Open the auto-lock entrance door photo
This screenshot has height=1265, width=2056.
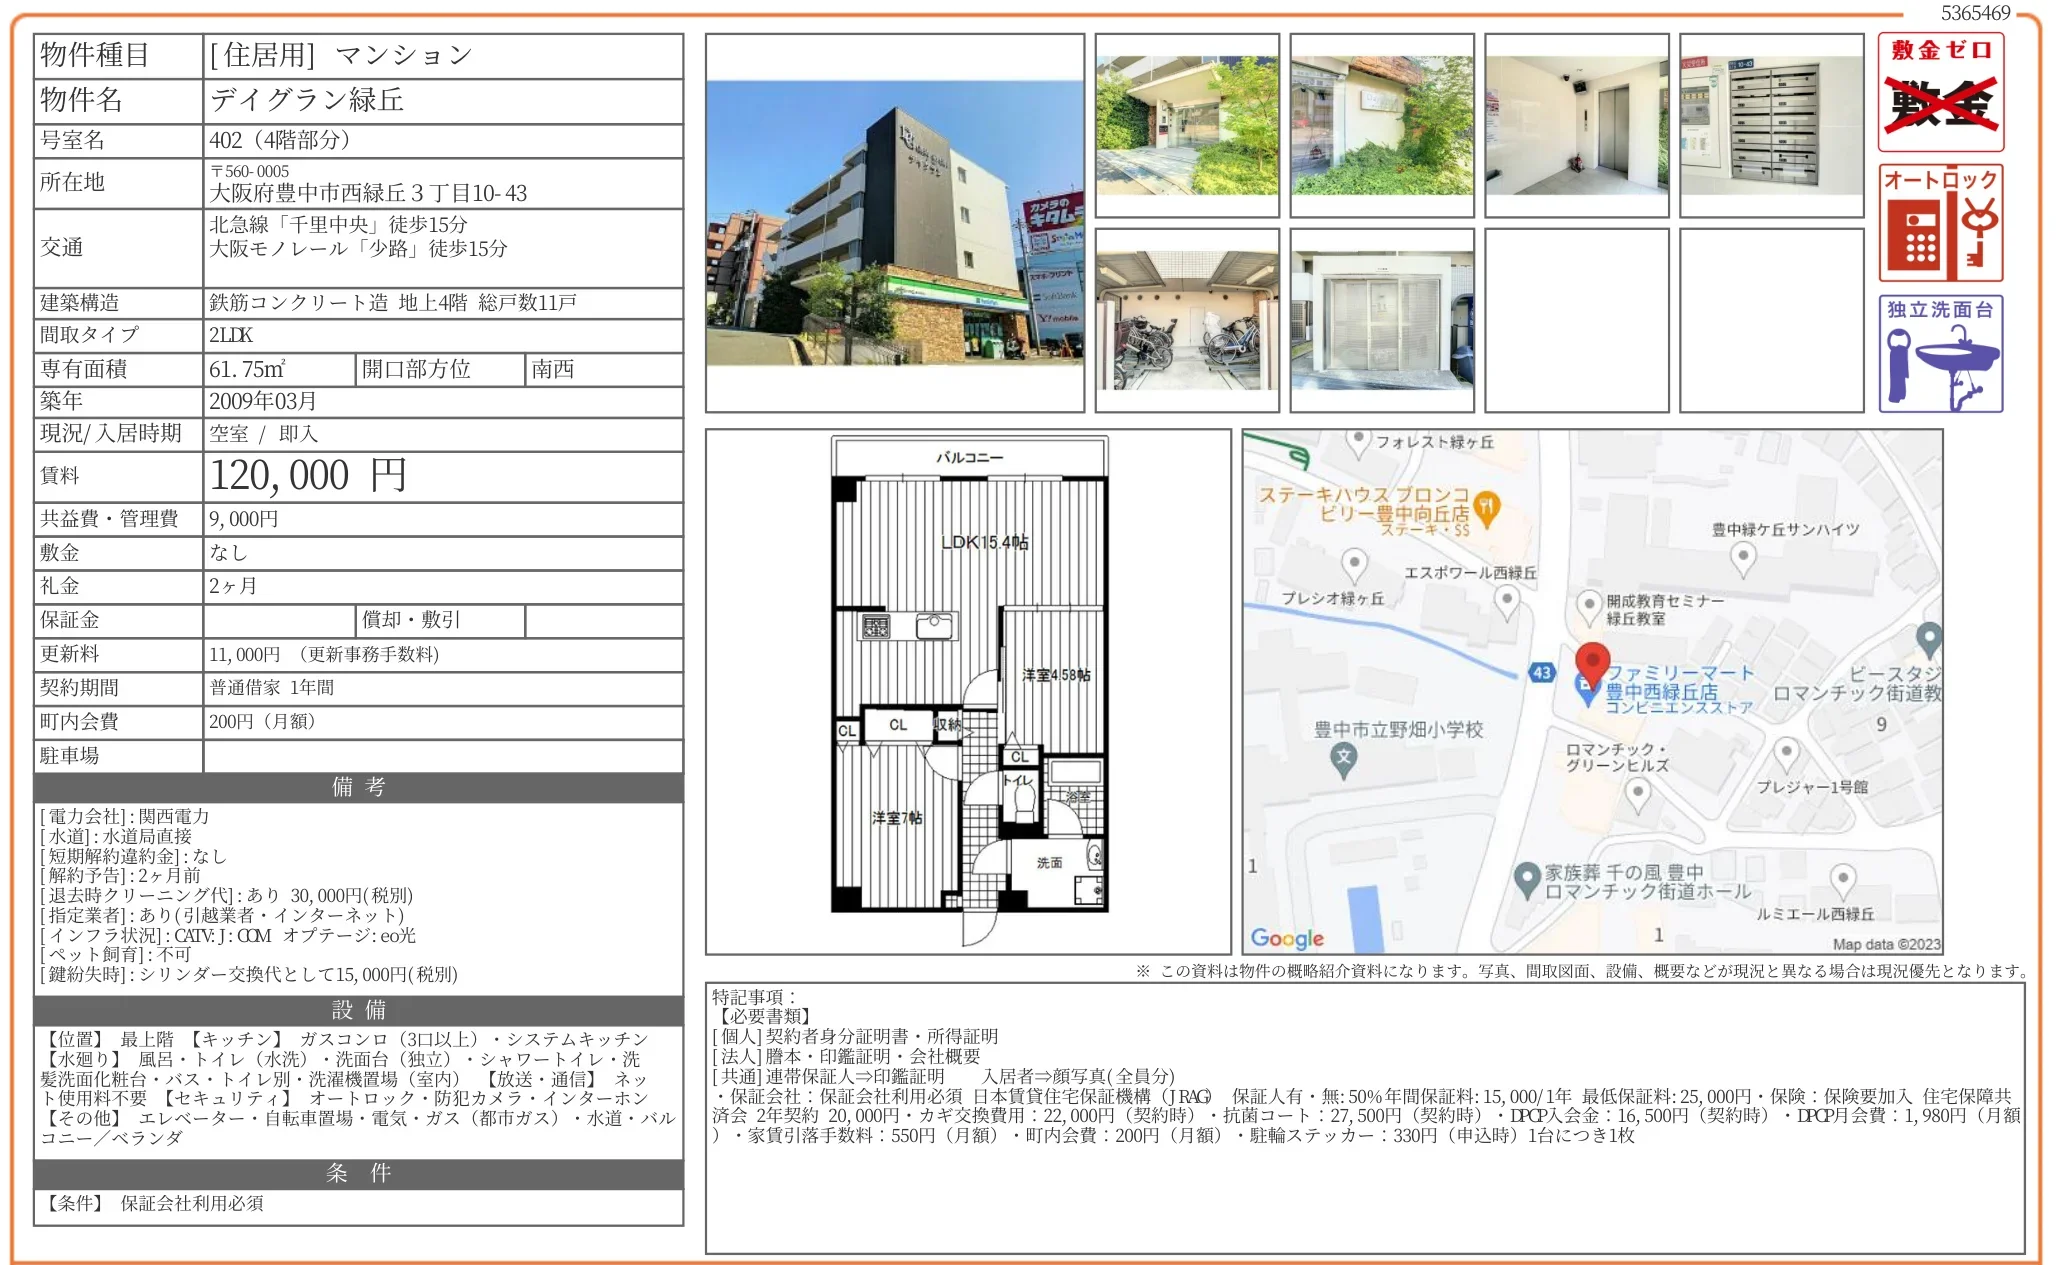[x=1381, y=320]
